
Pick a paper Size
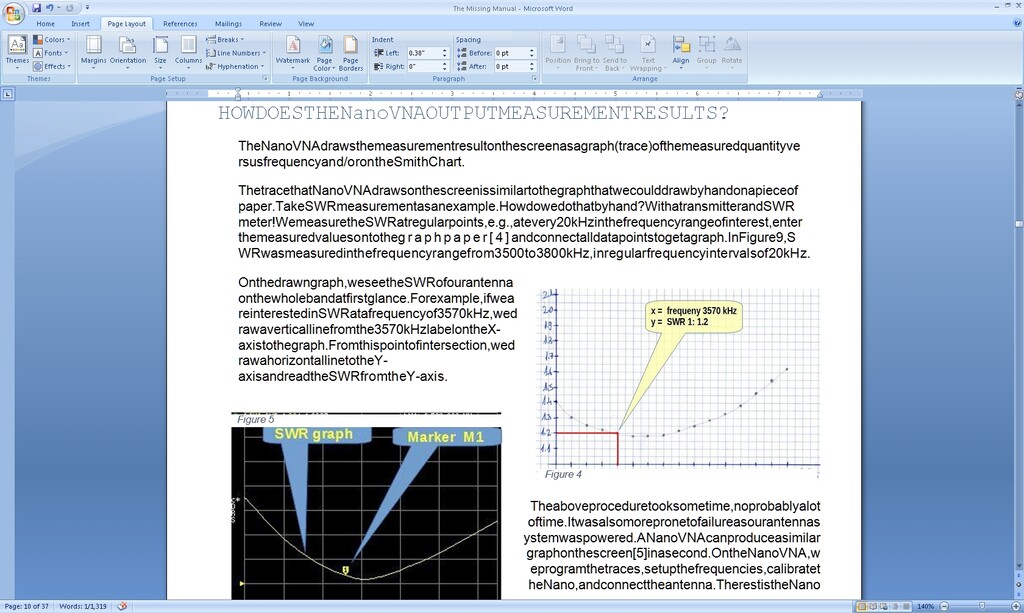pos(160,52)
